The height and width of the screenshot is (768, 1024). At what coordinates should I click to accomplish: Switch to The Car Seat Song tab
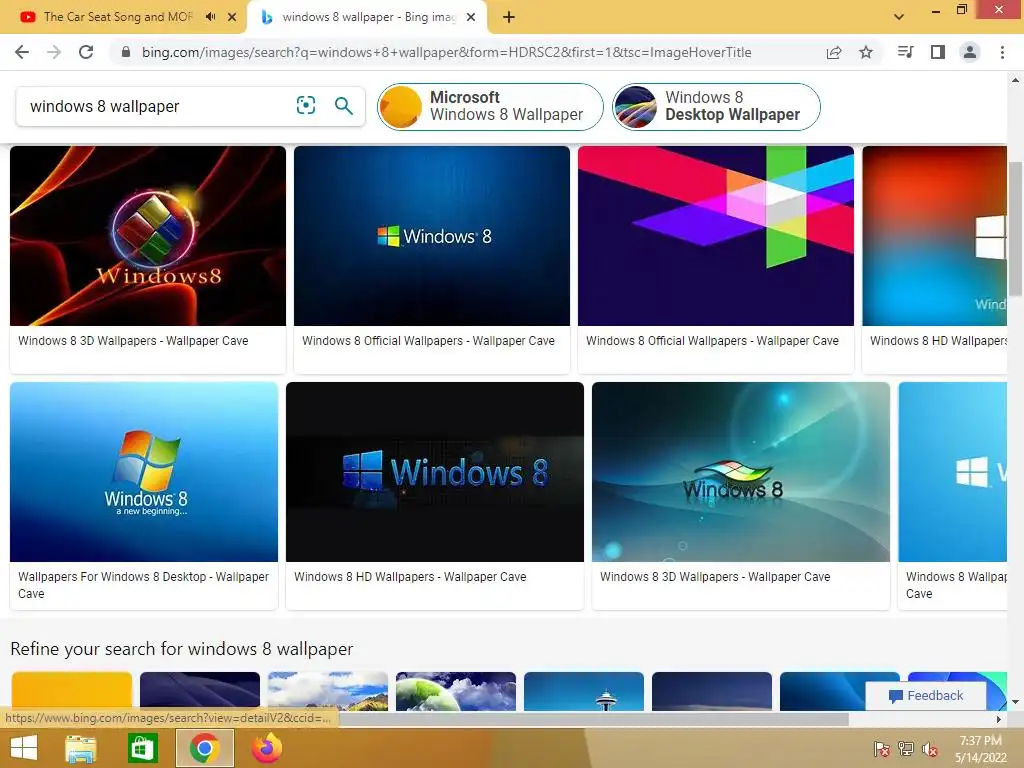click(119, 17)
